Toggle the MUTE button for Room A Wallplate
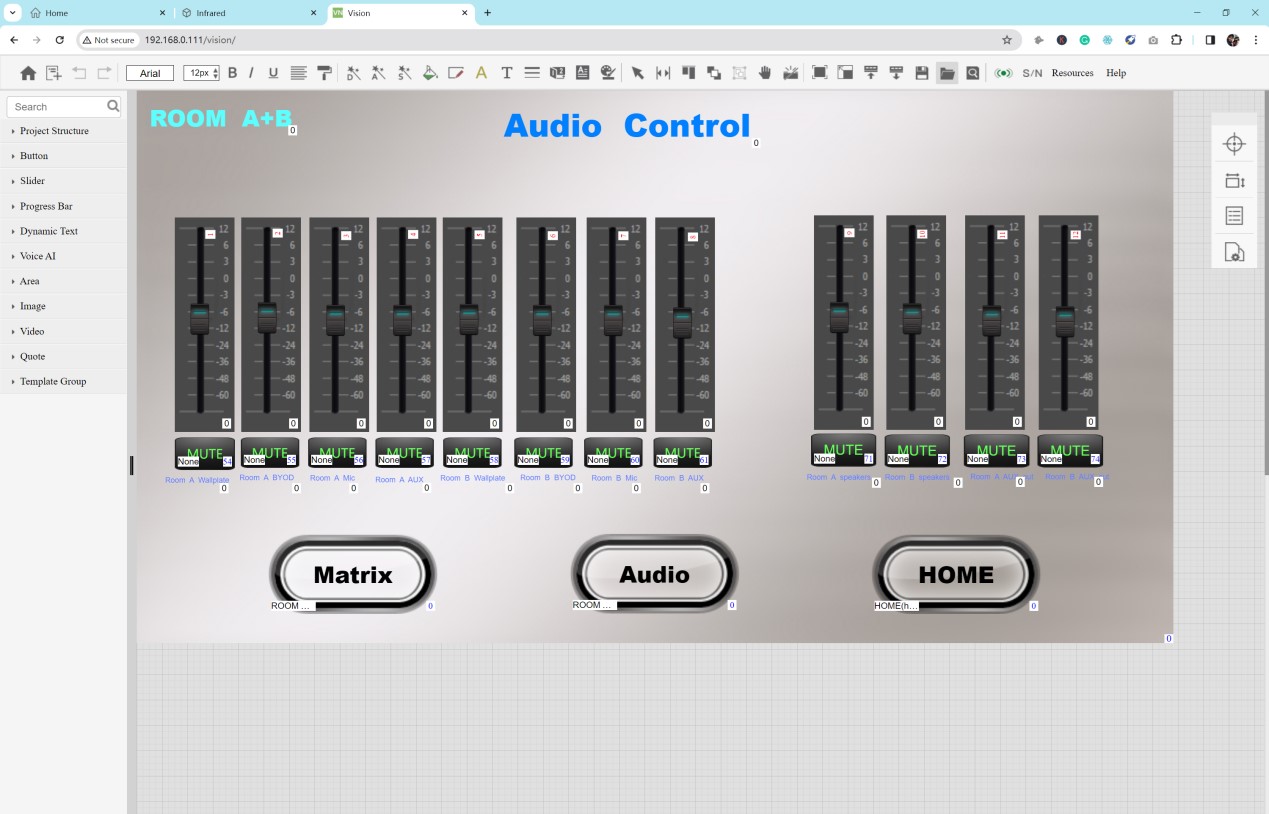Screen dimensions: 1269x814 click(205, 453)
